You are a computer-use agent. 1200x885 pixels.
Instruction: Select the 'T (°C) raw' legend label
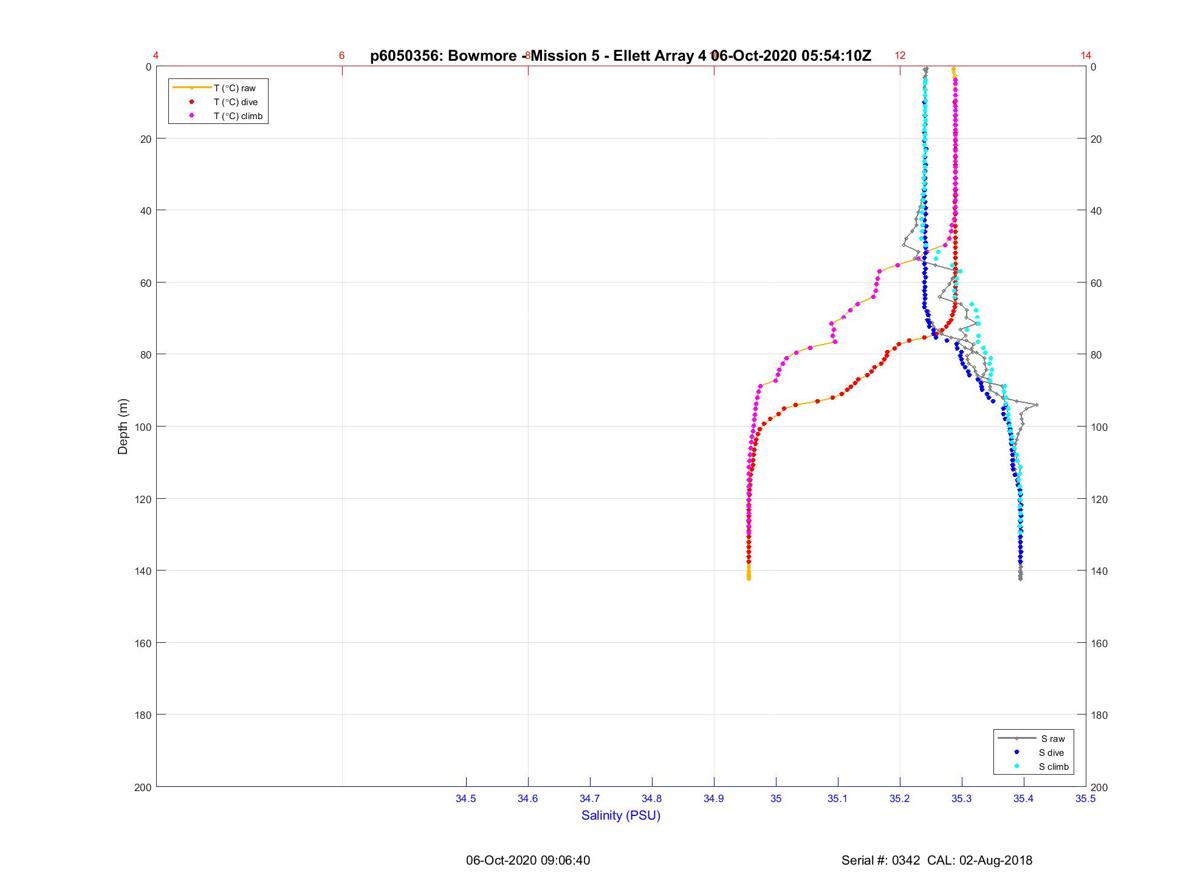(235, 88)
